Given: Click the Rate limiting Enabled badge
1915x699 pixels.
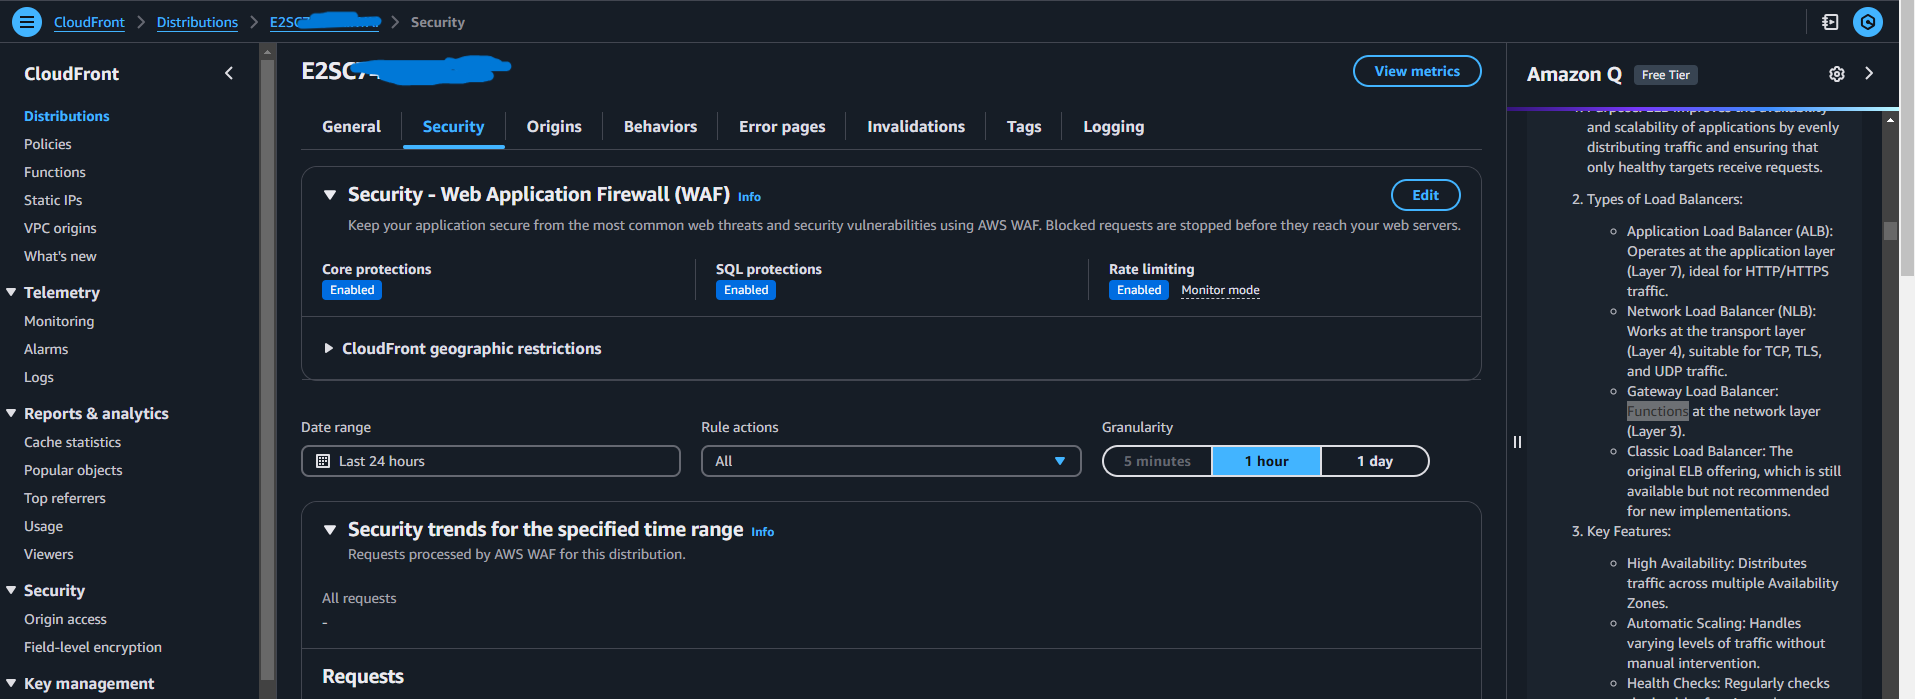Looking at the screenshot, I should click(1139, 290).
